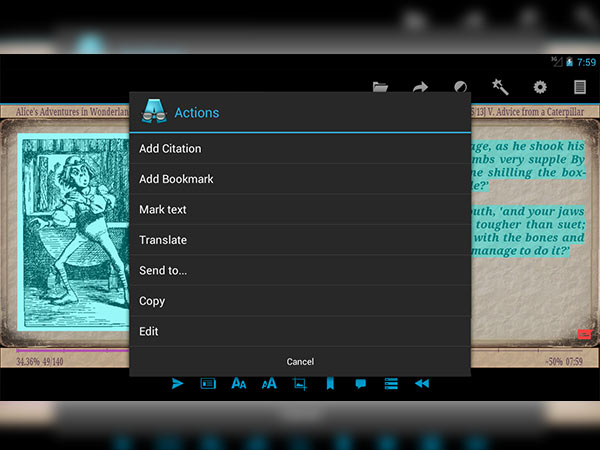Choose Copy in Actions dialog
600x450 pixels.
click(300, 301)
